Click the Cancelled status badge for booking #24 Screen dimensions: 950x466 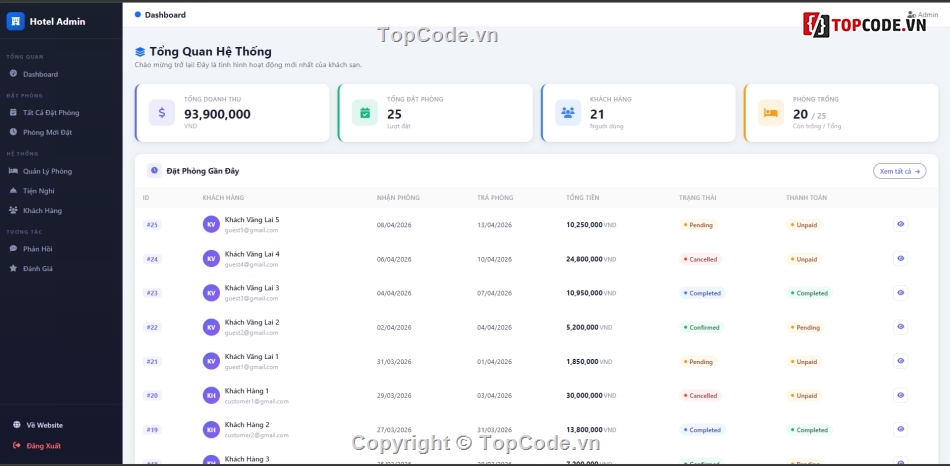(x=700, y=259)
